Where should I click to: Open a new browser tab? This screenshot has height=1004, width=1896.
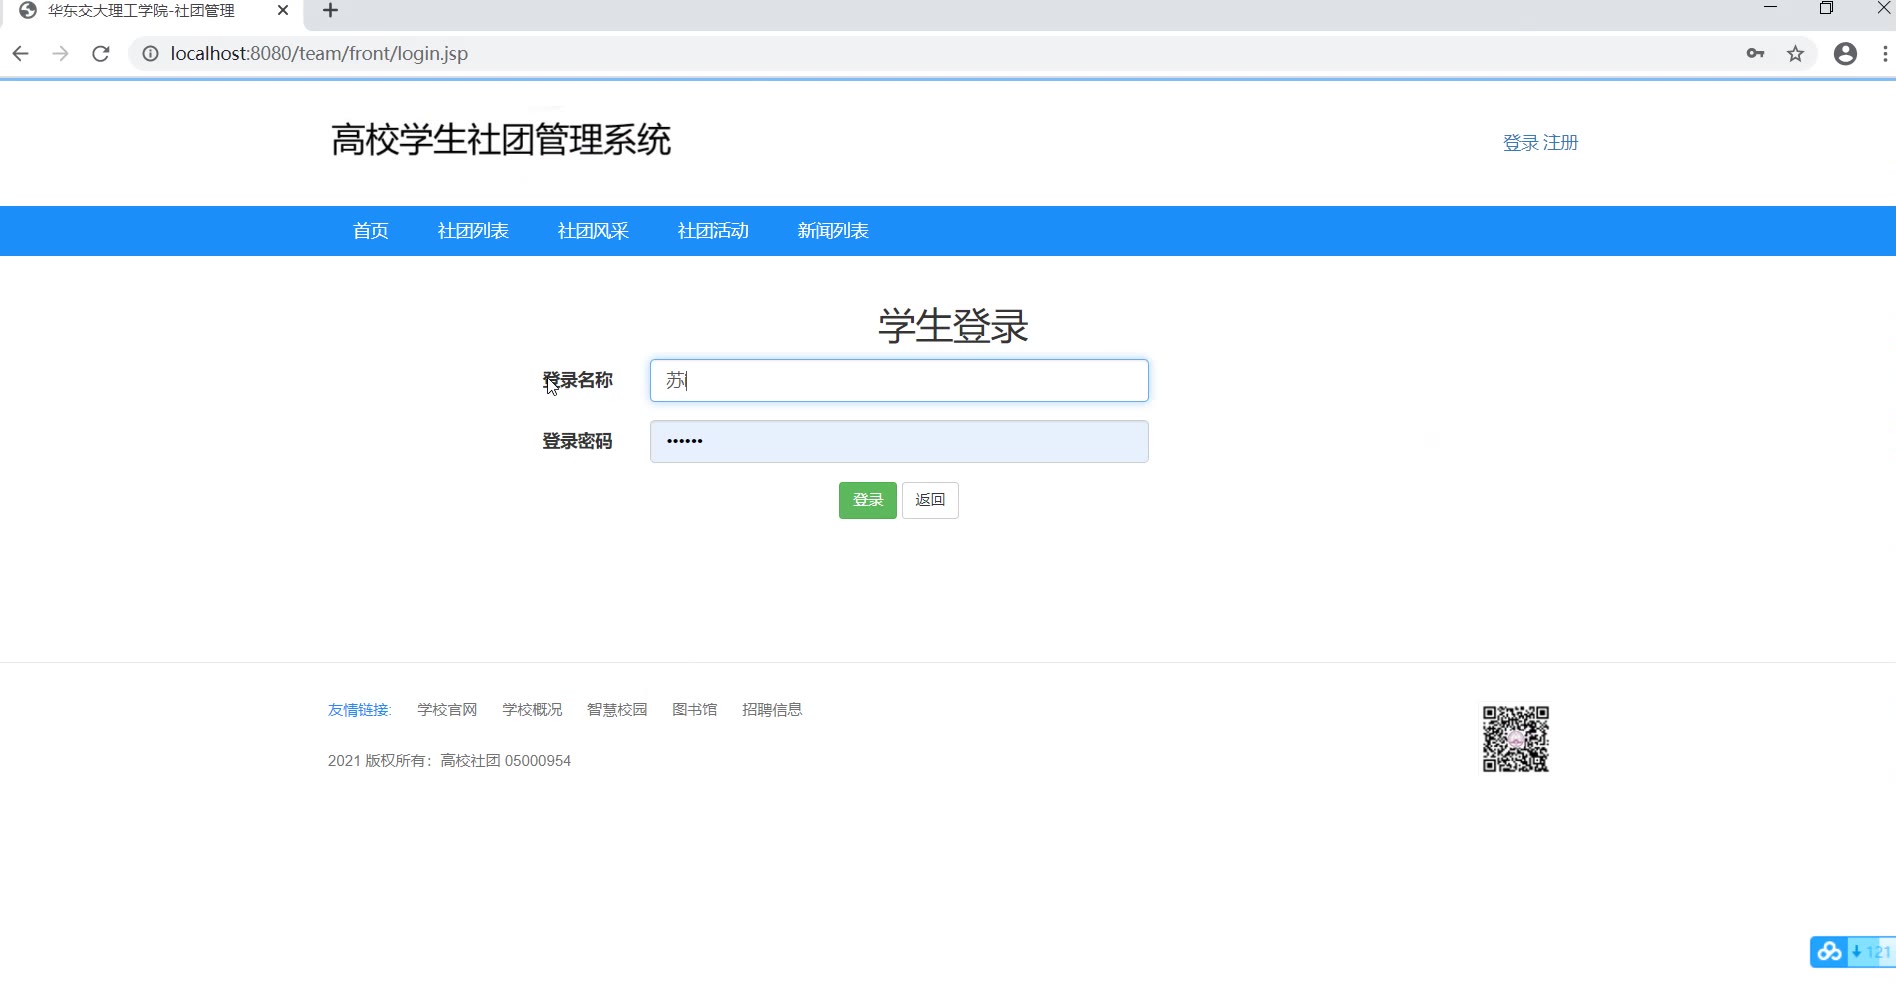tap(331, 11)
